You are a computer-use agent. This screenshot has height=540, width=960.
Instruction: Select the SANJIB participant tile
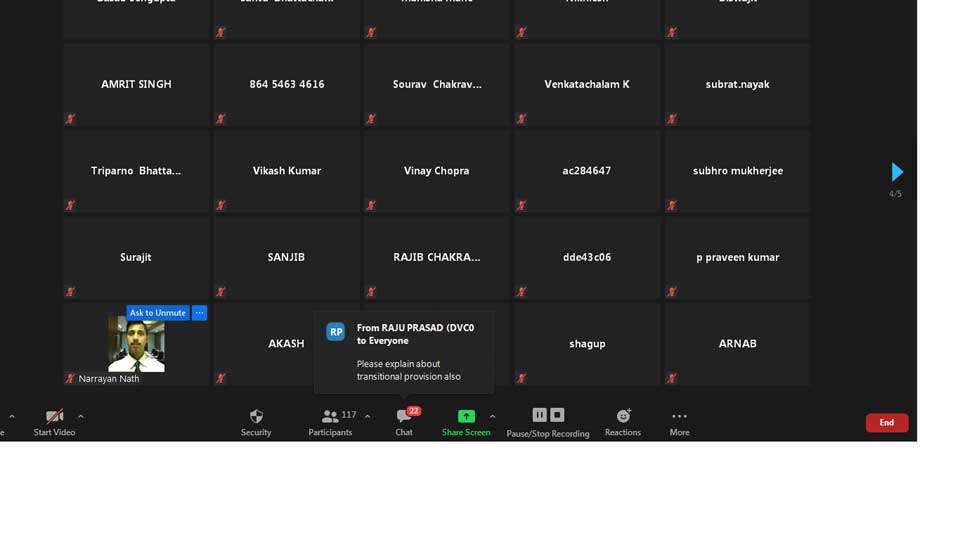(x=287, y=257)
